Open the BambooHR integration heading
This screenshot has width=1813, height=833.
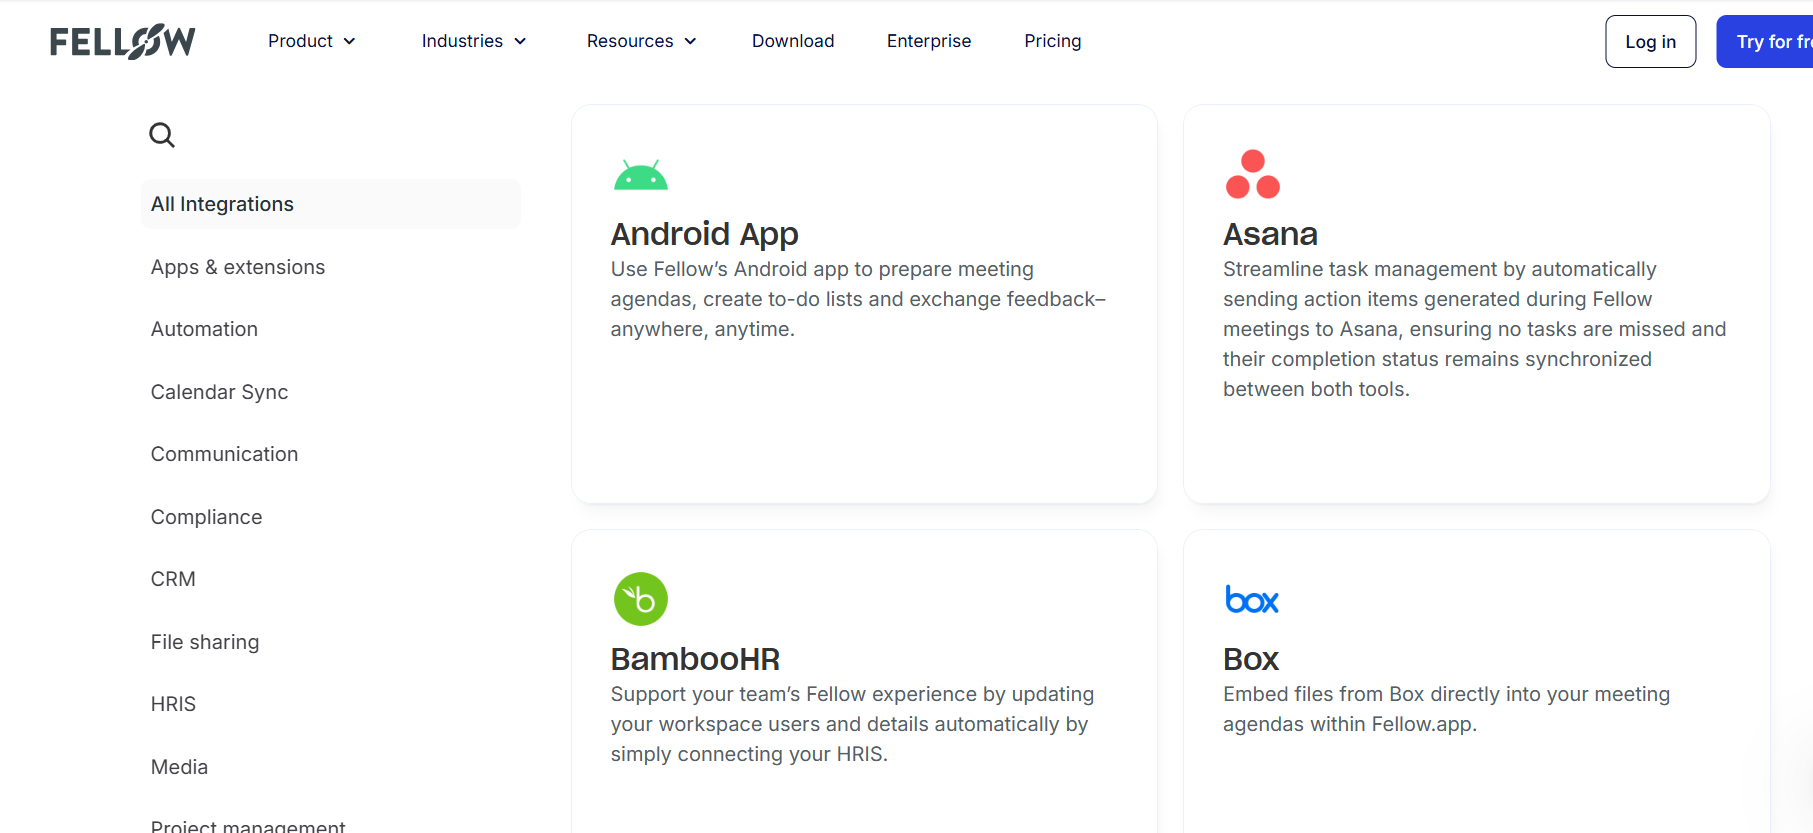pos(695,659)
